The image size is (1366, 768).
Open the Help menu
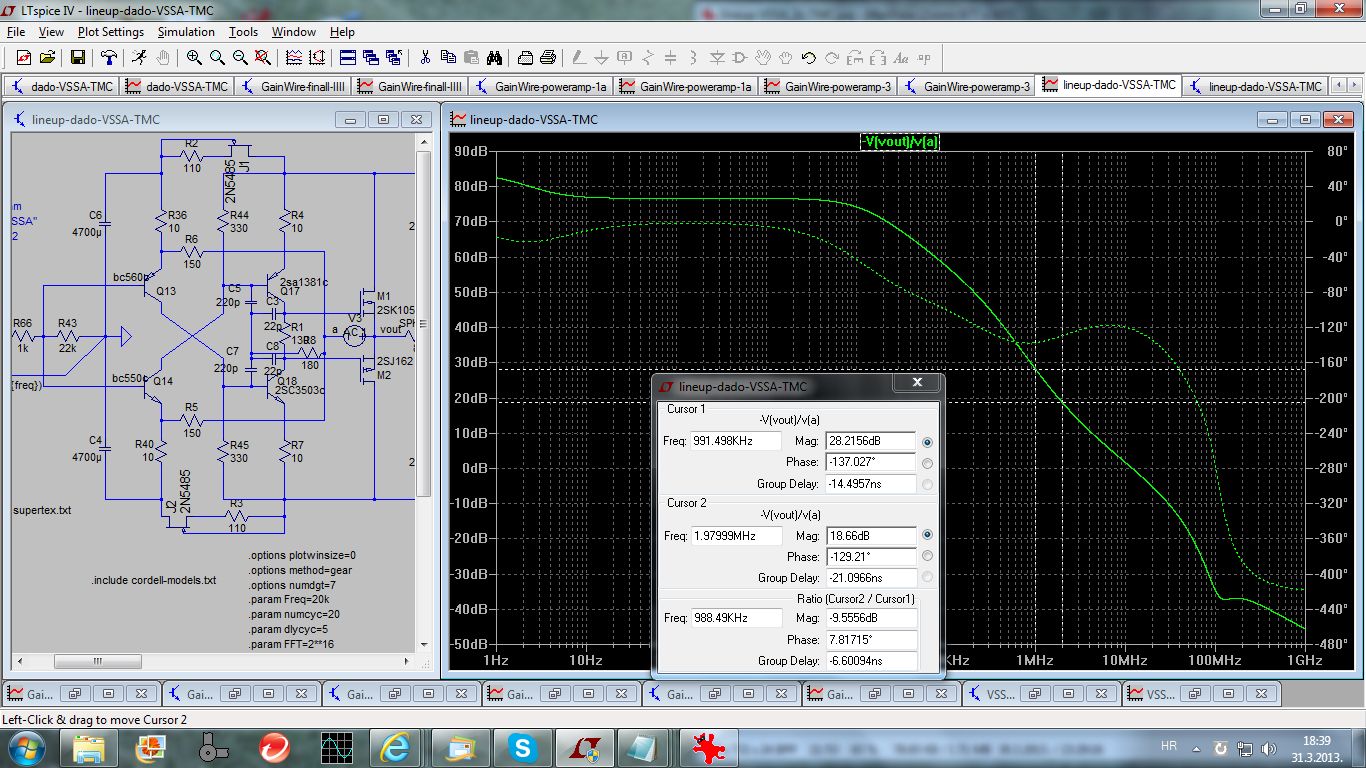point(342,32)
